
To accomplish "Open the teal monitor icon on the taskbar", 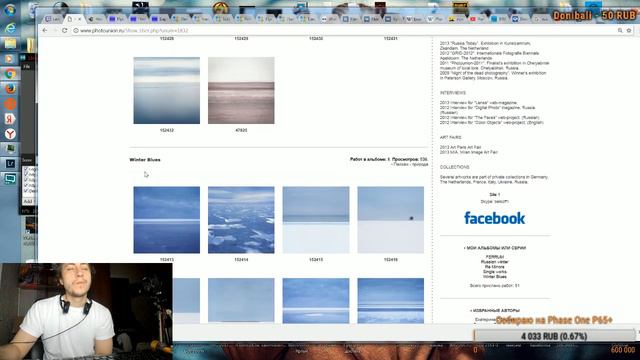I will click(10, 179).
